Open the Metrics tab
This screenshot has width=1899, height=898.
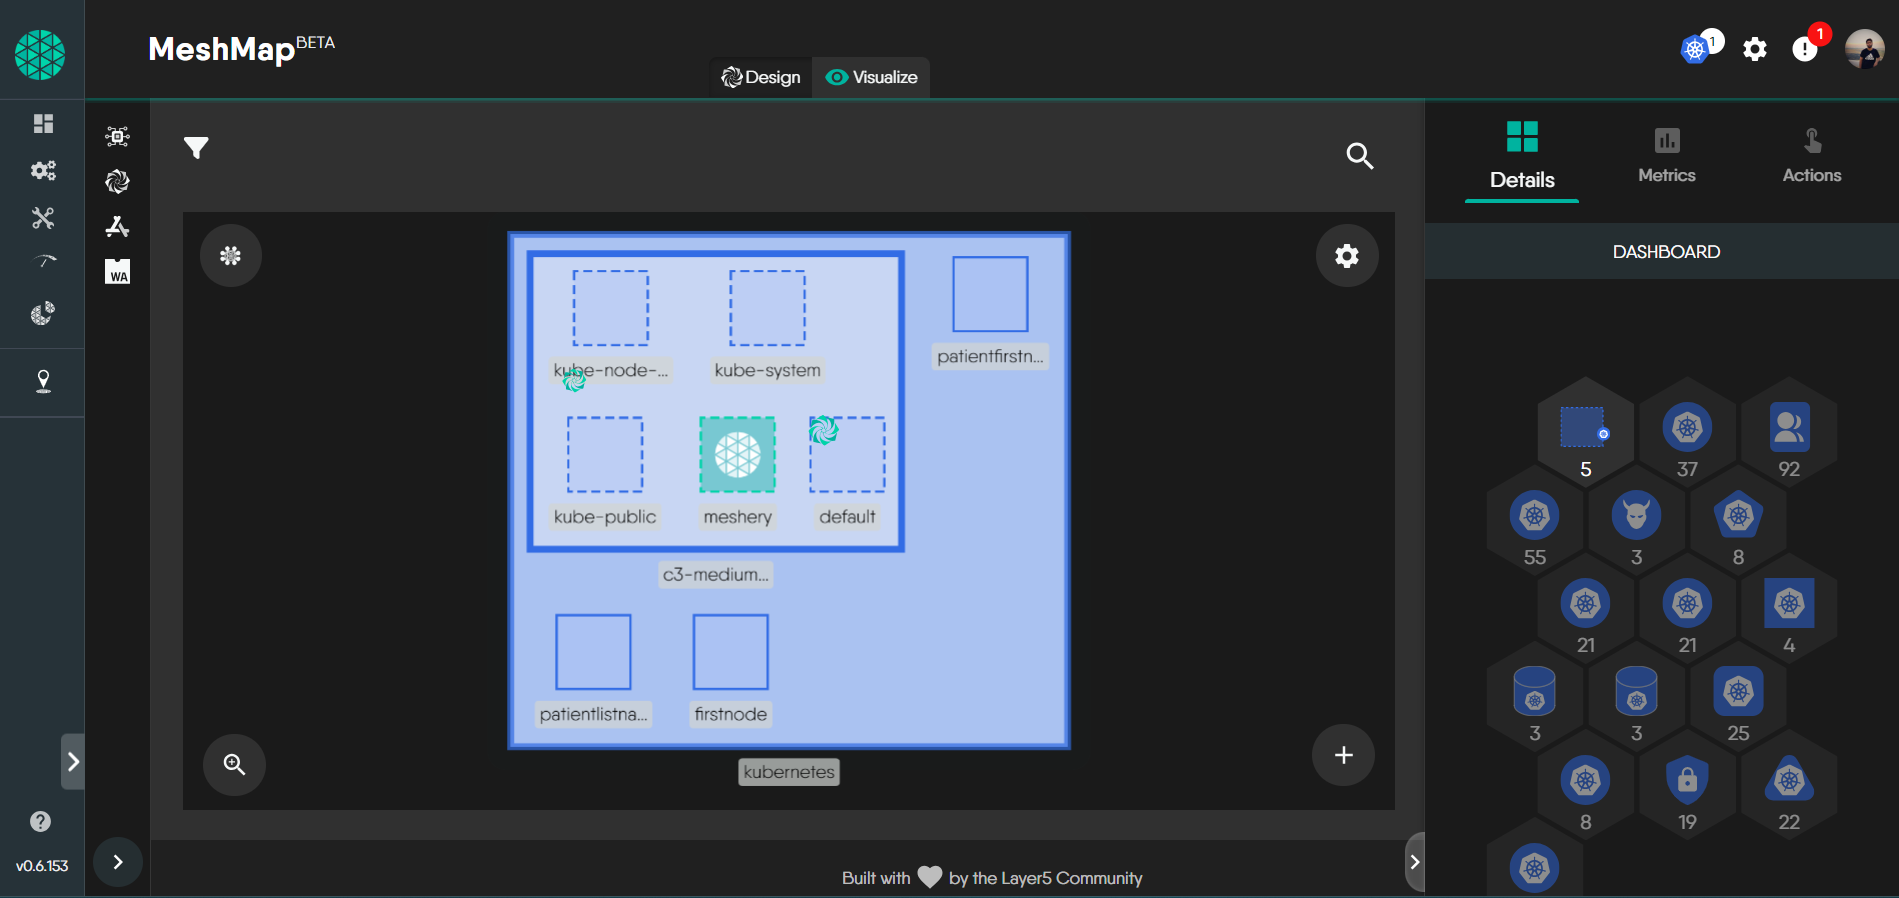(1667, 157)
